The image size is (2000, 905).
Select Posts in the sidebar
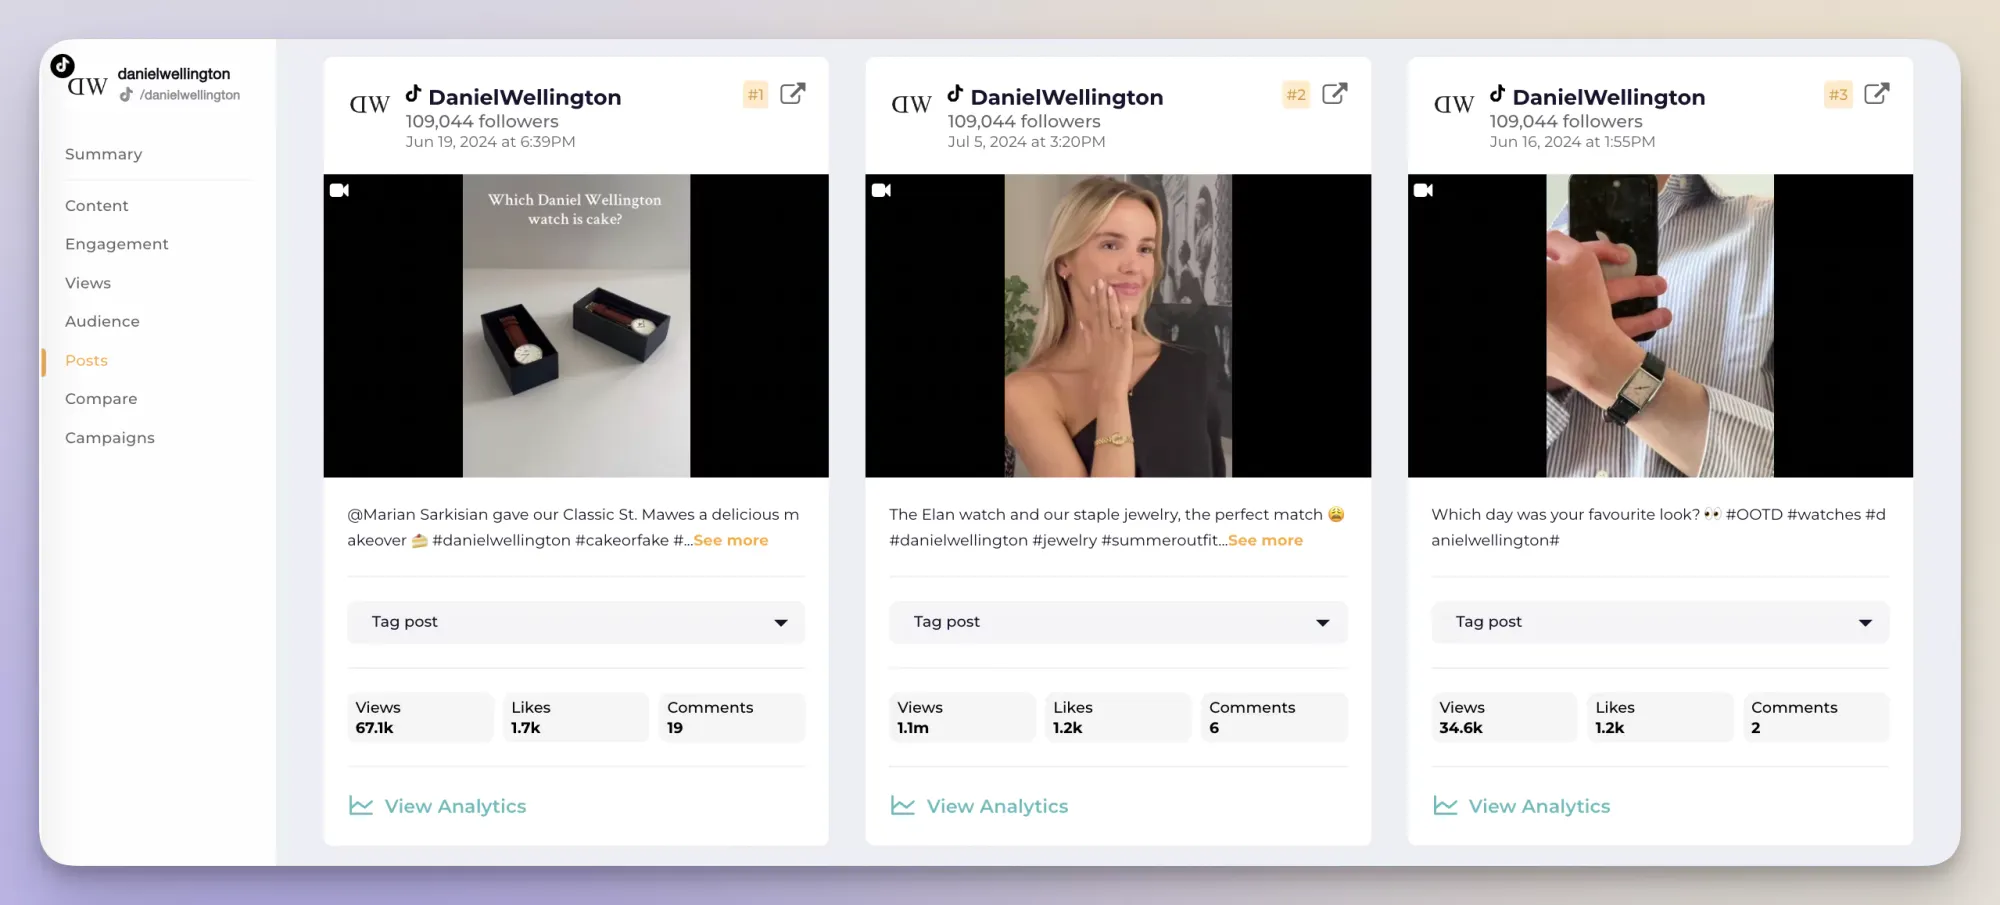(86, 360)
